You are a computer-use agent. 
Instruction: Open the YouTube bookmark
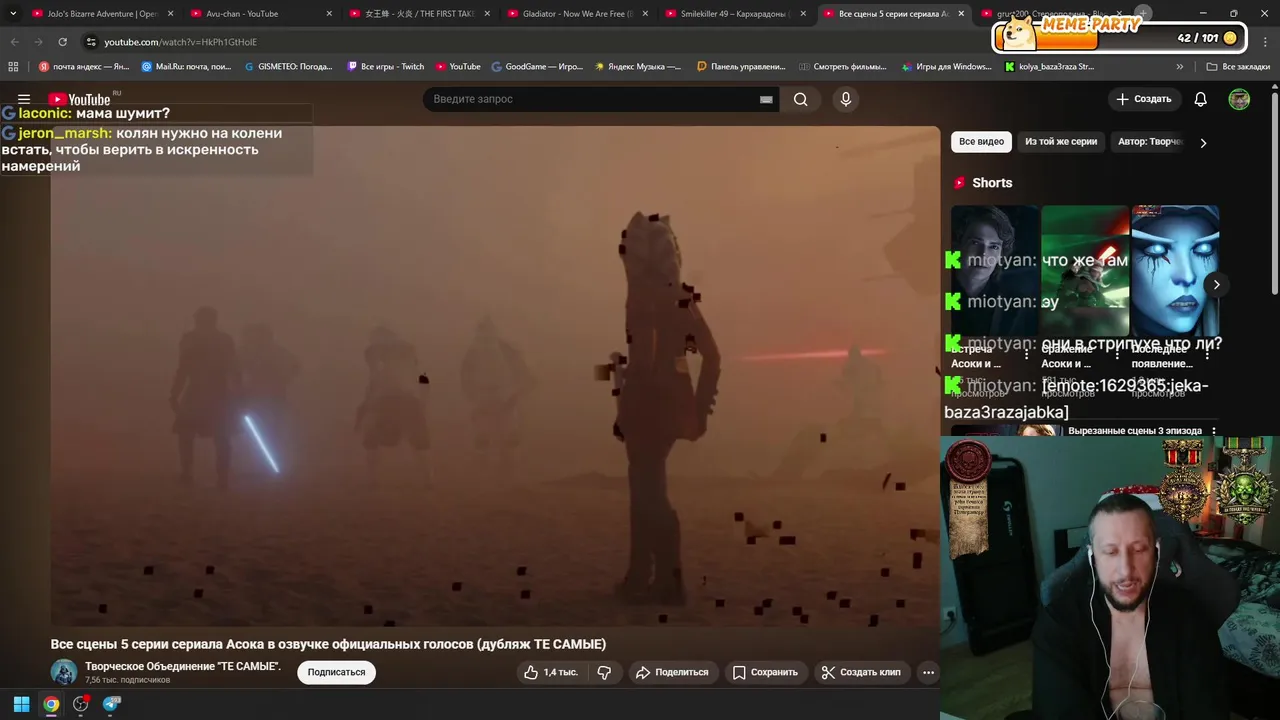click(x=458, y=67)
